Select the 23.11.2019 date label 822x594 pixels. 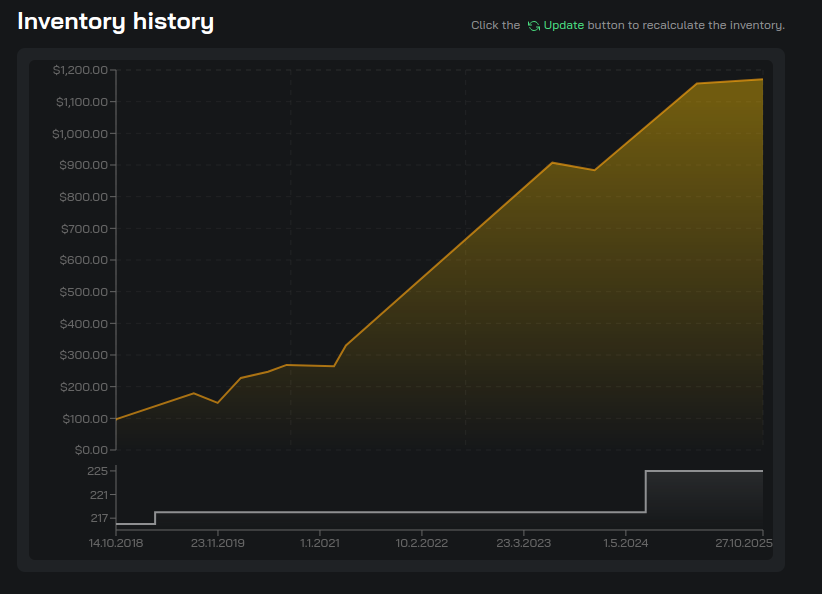(218, 543)
